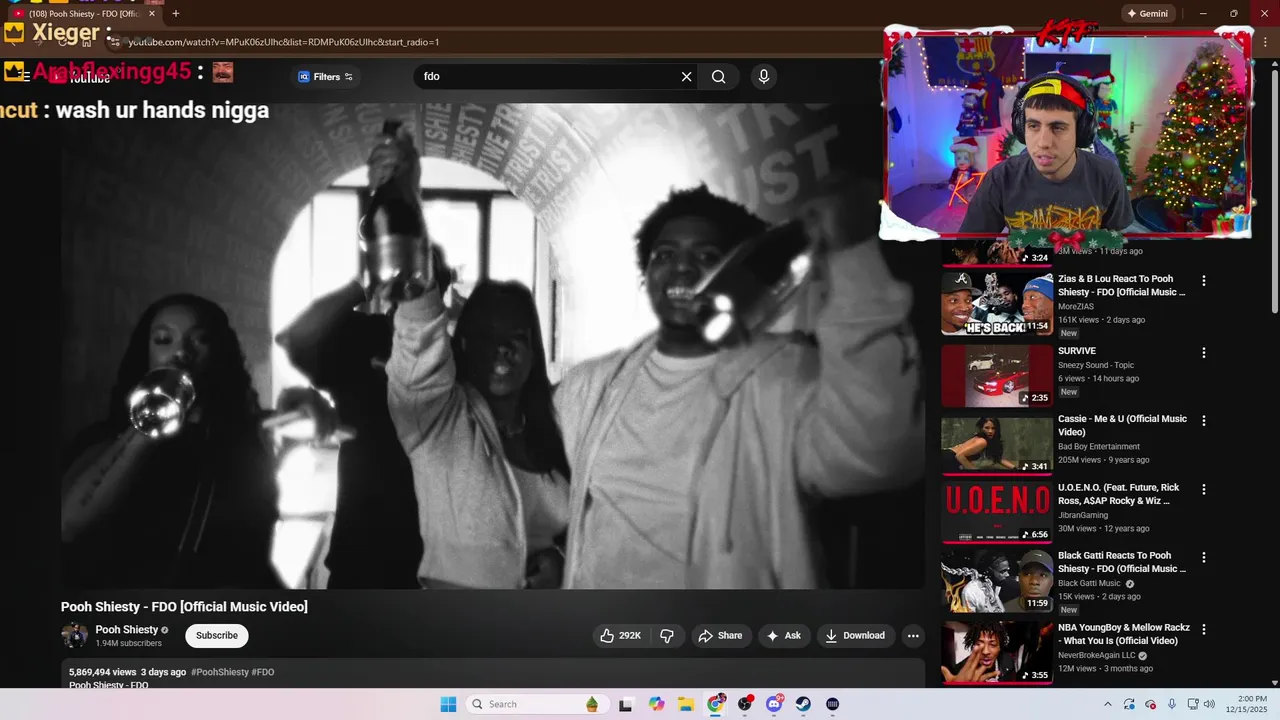Open options for Zias & B Lou video
The height and width of the screenshot is (720, 1280).
coord(1204,281)
